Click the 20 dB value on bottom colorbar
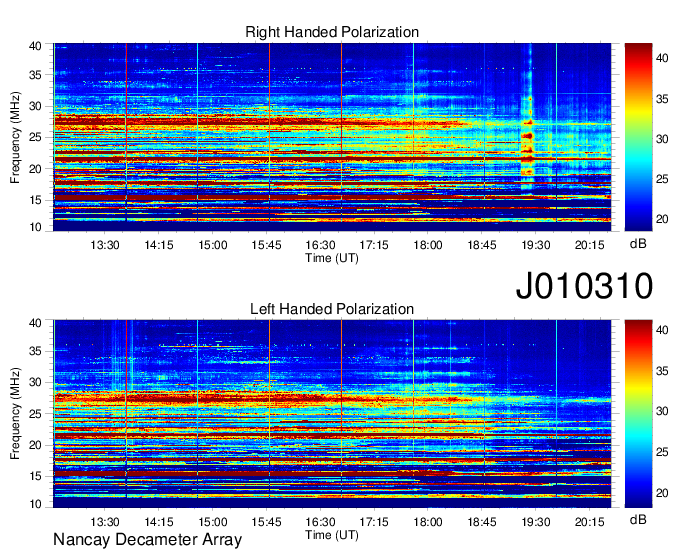 [662, 493]
